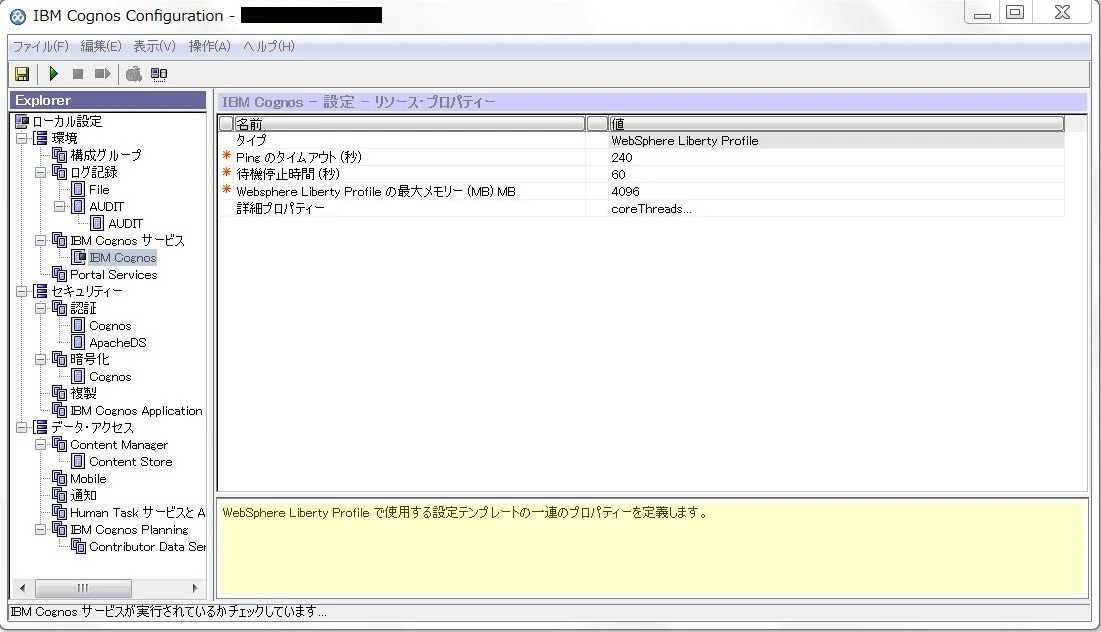Select ローカル設定 root node
Image resolution: width=1101 pixels, height=632 pixels.
pyautogui.click(x=67, y=121)
